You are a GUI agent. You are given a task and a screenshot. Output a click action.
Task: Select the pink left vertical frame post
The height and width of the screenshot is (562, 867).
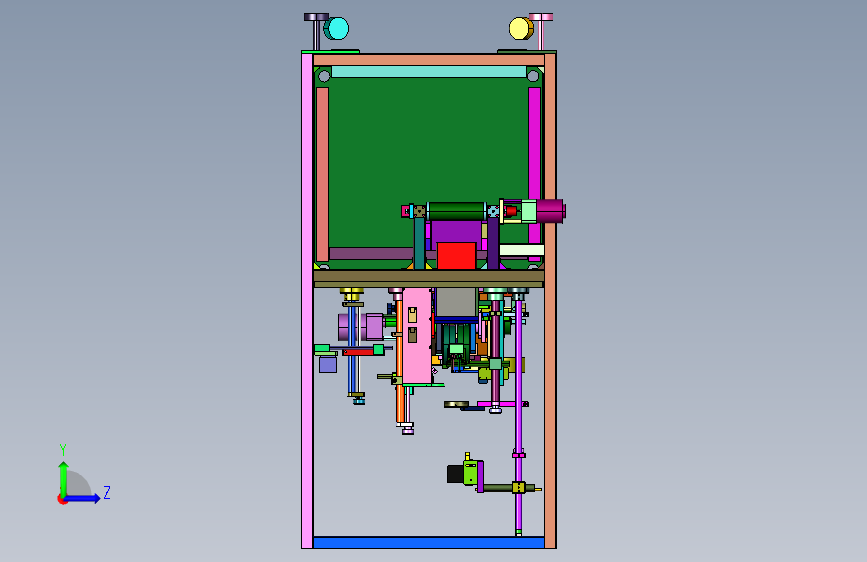click(x=307, y=299)
